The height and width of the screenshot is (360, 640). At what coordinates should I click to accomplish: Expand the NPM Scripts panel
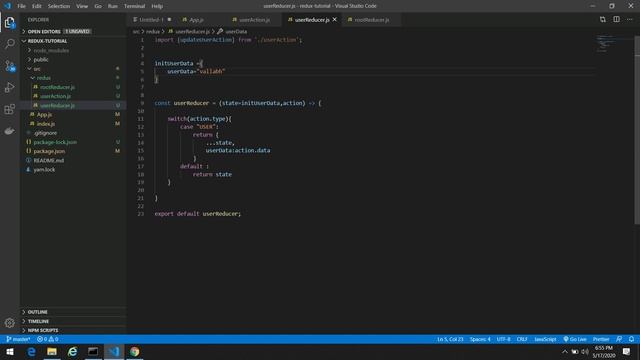[x=73, y=330]
